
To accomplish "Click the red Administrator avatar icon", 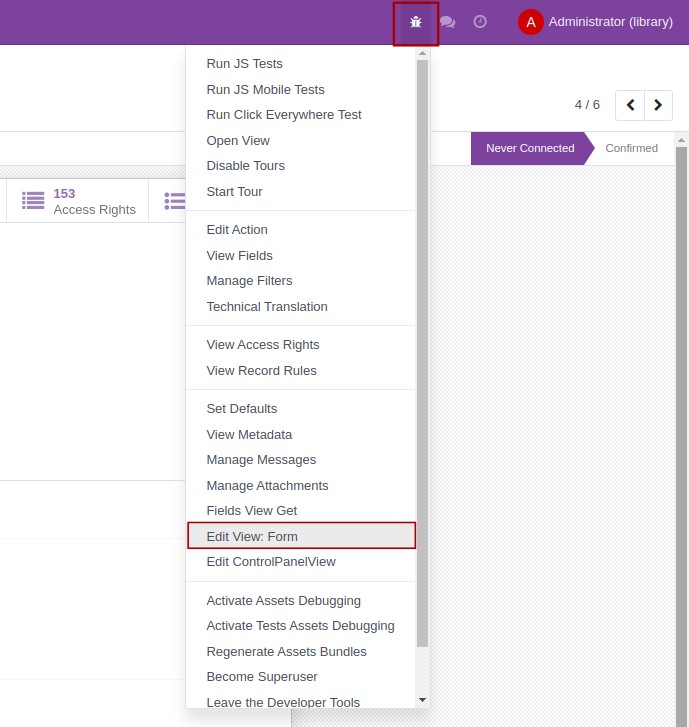I will (x=530, y=22).
